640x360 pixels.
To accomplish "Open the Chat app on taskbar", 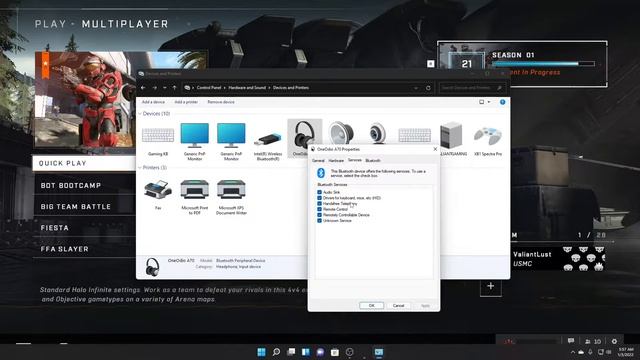I will pyautogui.click(x=320, y=352).
